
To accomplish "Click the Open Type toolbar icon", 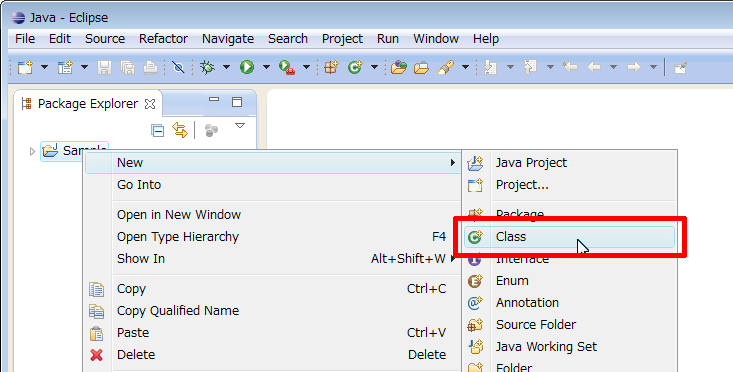I will [399, 67].
